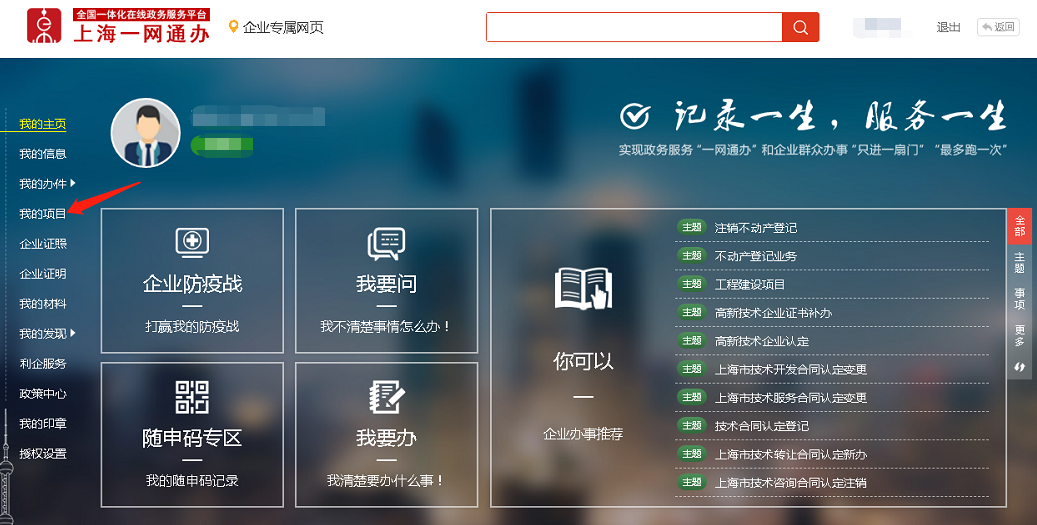The image size is (1037, 525).
Task: Click the 随申码专区 QR code icon
Action: 192,397
